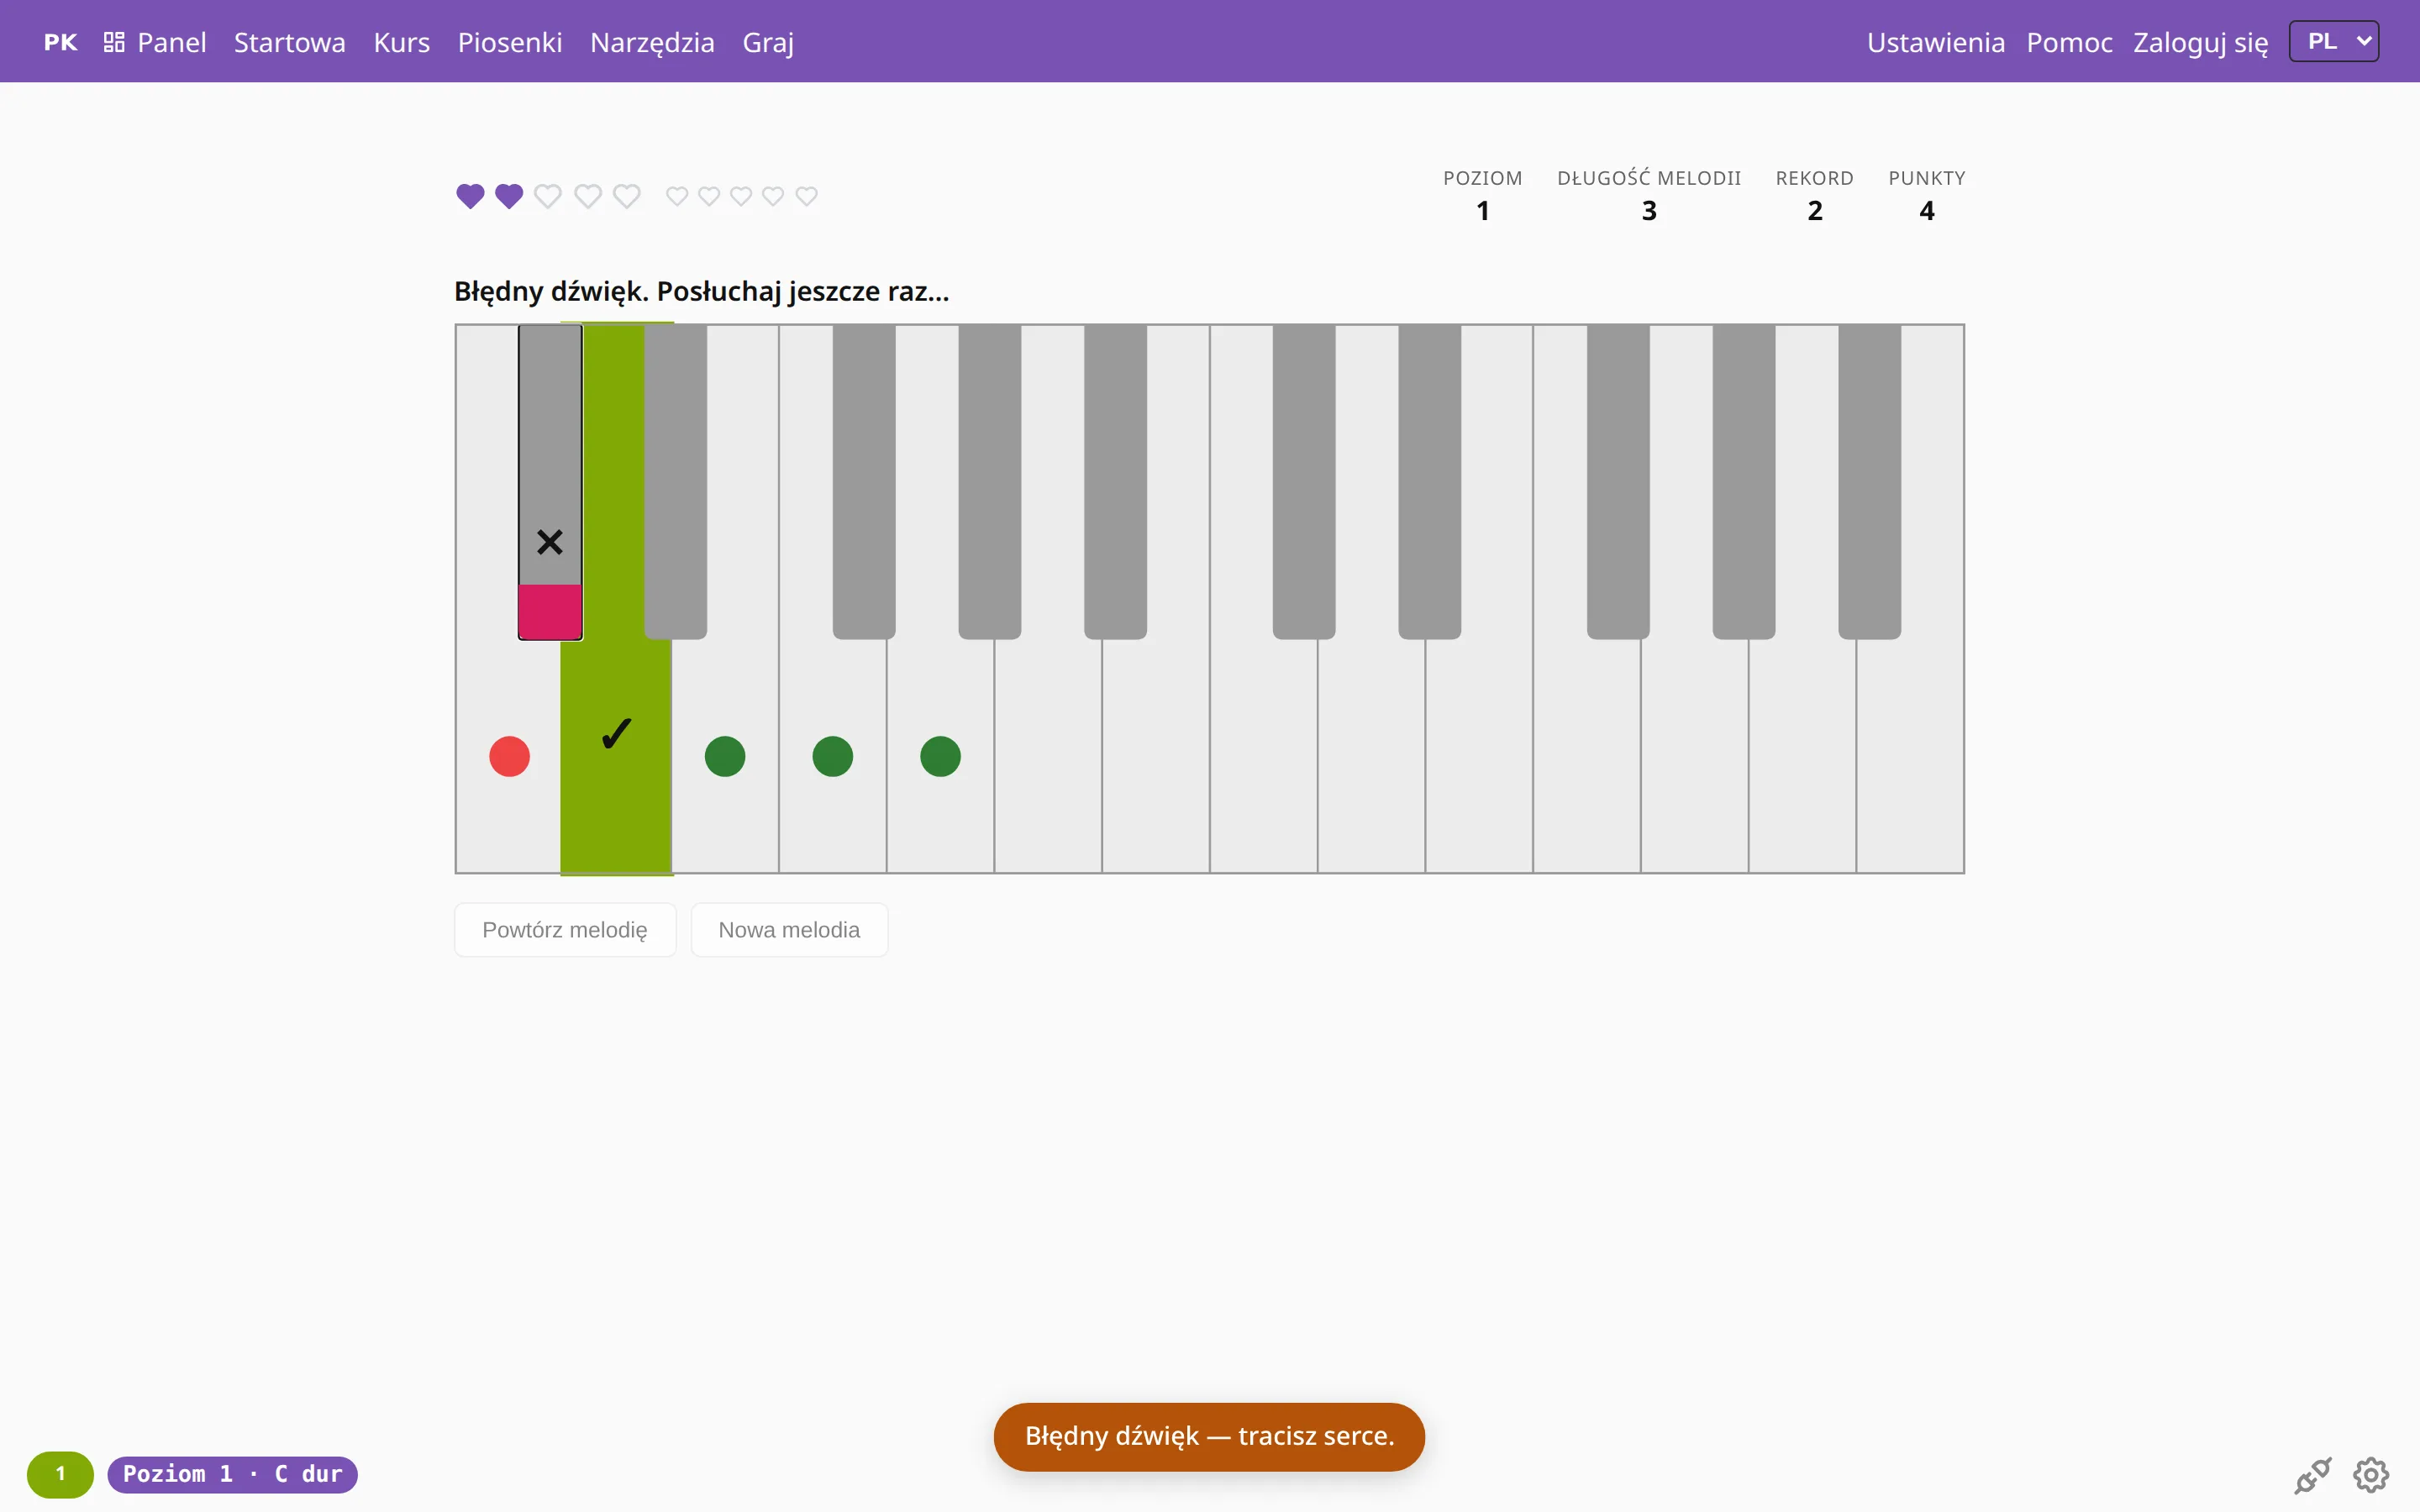Click the green level 1 badge

tap(60, 1474)
